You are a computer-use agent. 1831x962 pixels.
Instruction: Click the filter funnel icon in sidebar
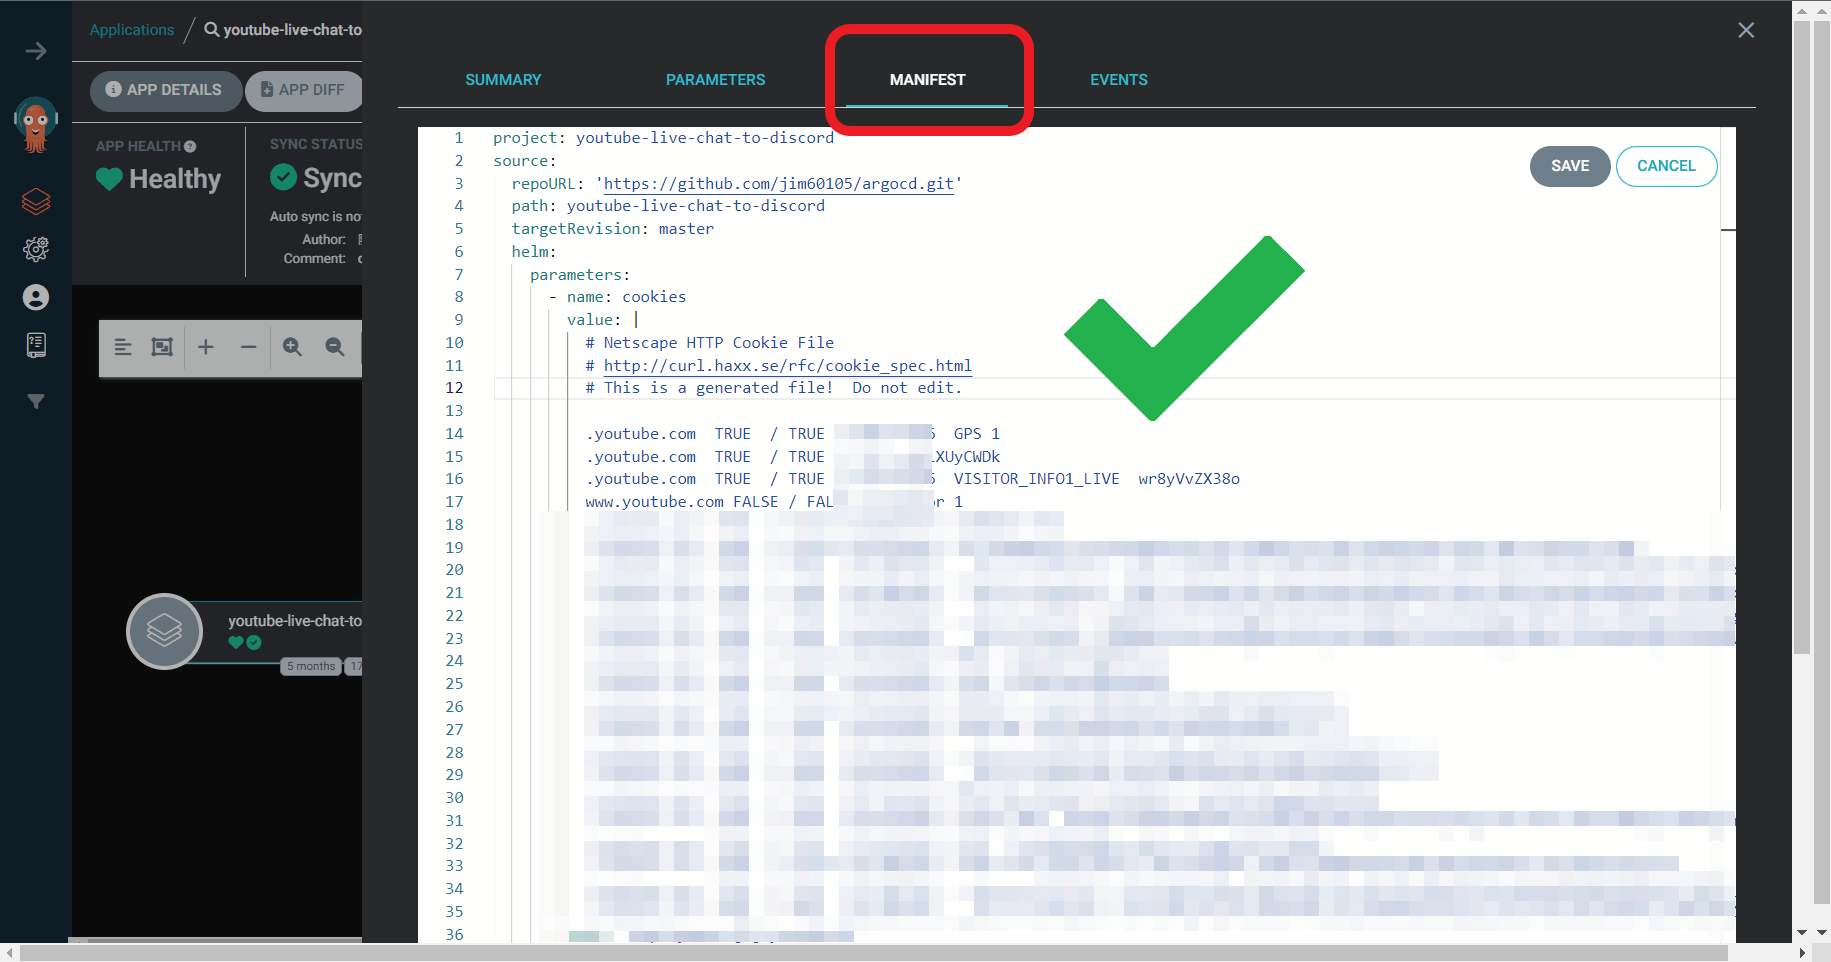[36, 401]
